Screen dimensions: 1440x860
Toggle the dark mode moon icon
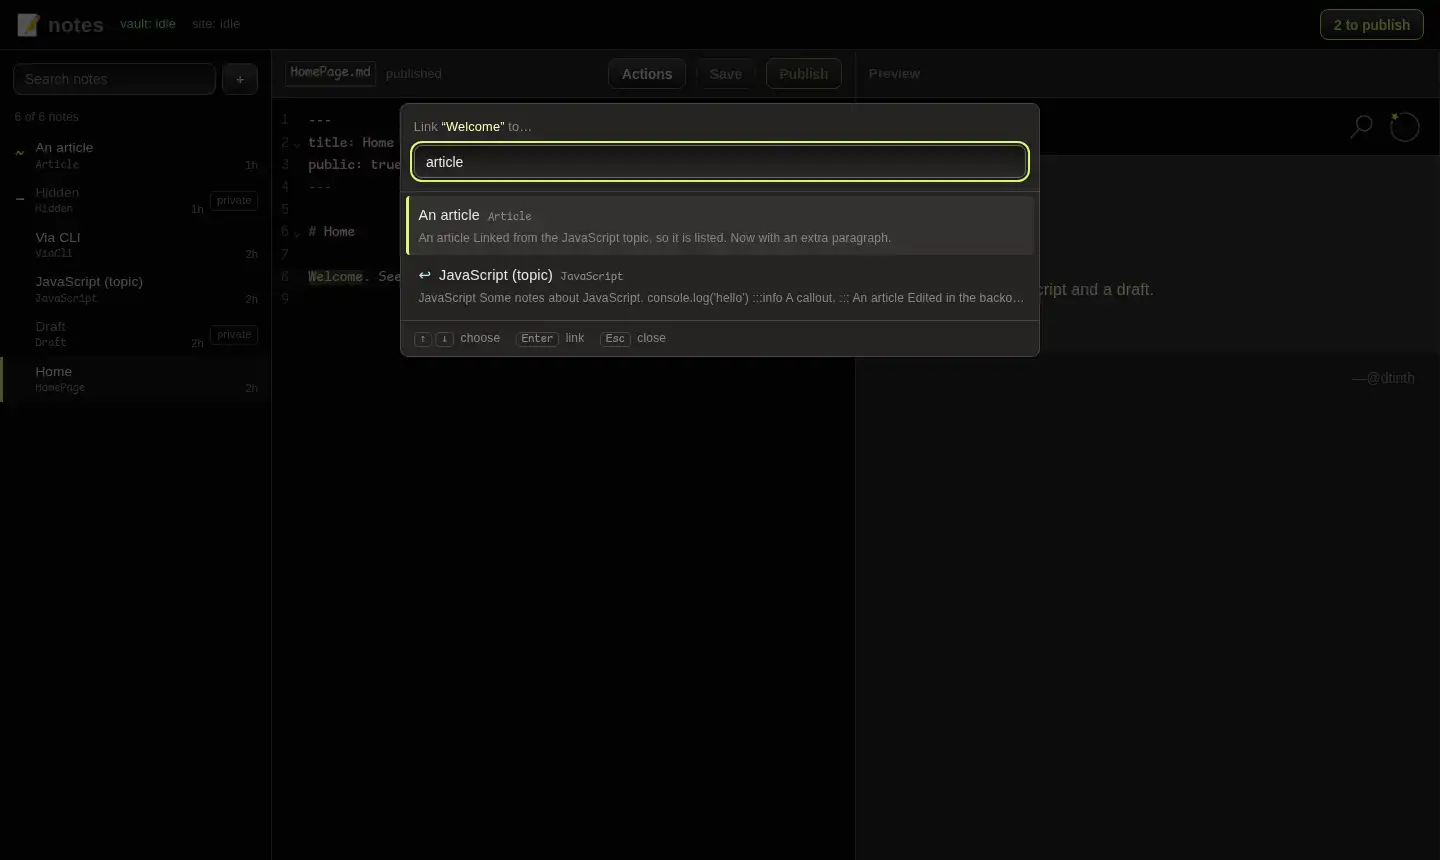coord(1404,127)
